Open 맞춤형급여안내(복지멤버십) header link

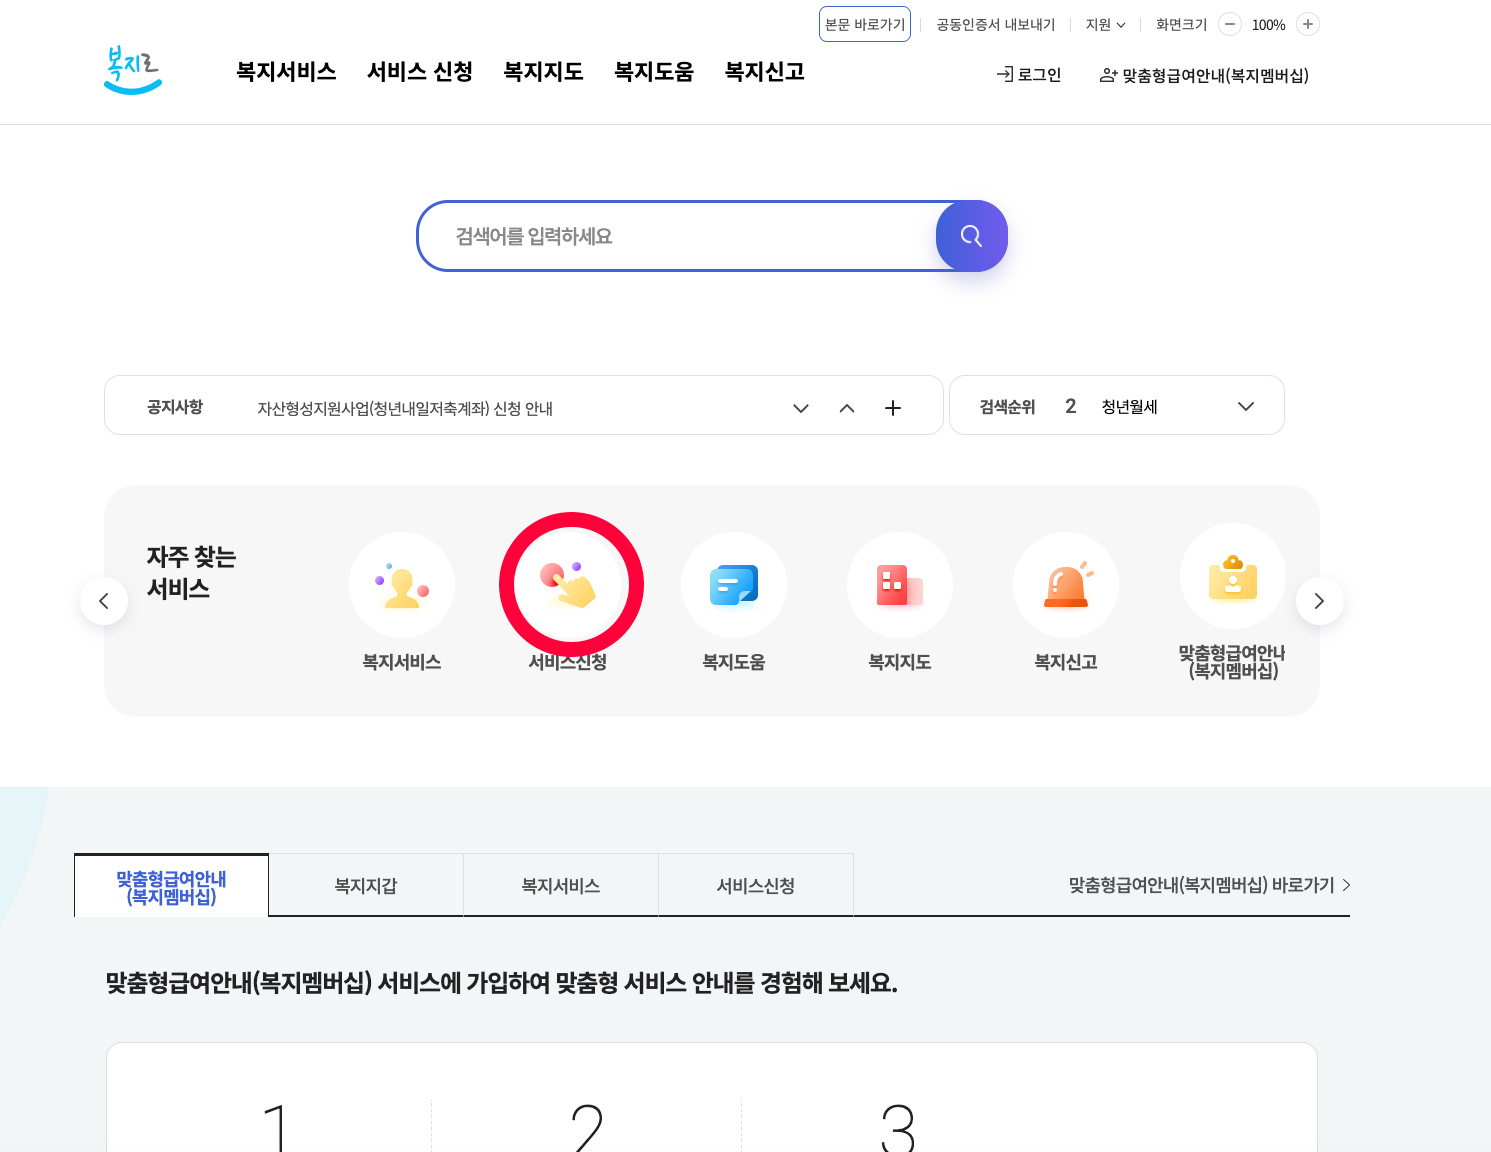pos(1204,76)
